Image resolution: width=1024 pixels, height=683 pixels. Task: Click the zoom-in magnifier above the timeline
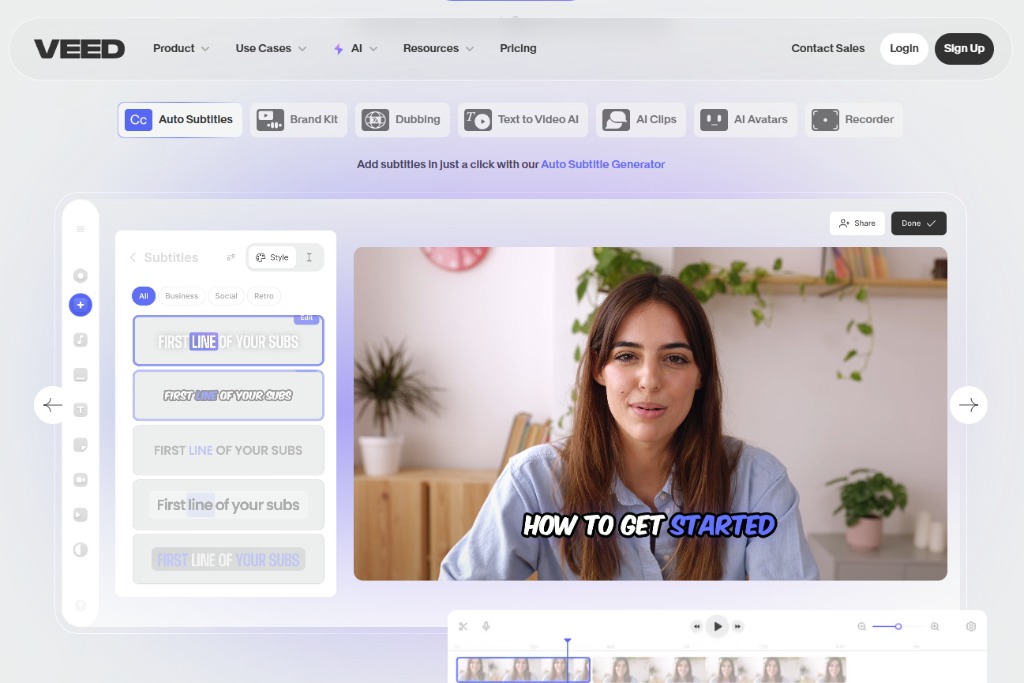click(x=935, y=626)
